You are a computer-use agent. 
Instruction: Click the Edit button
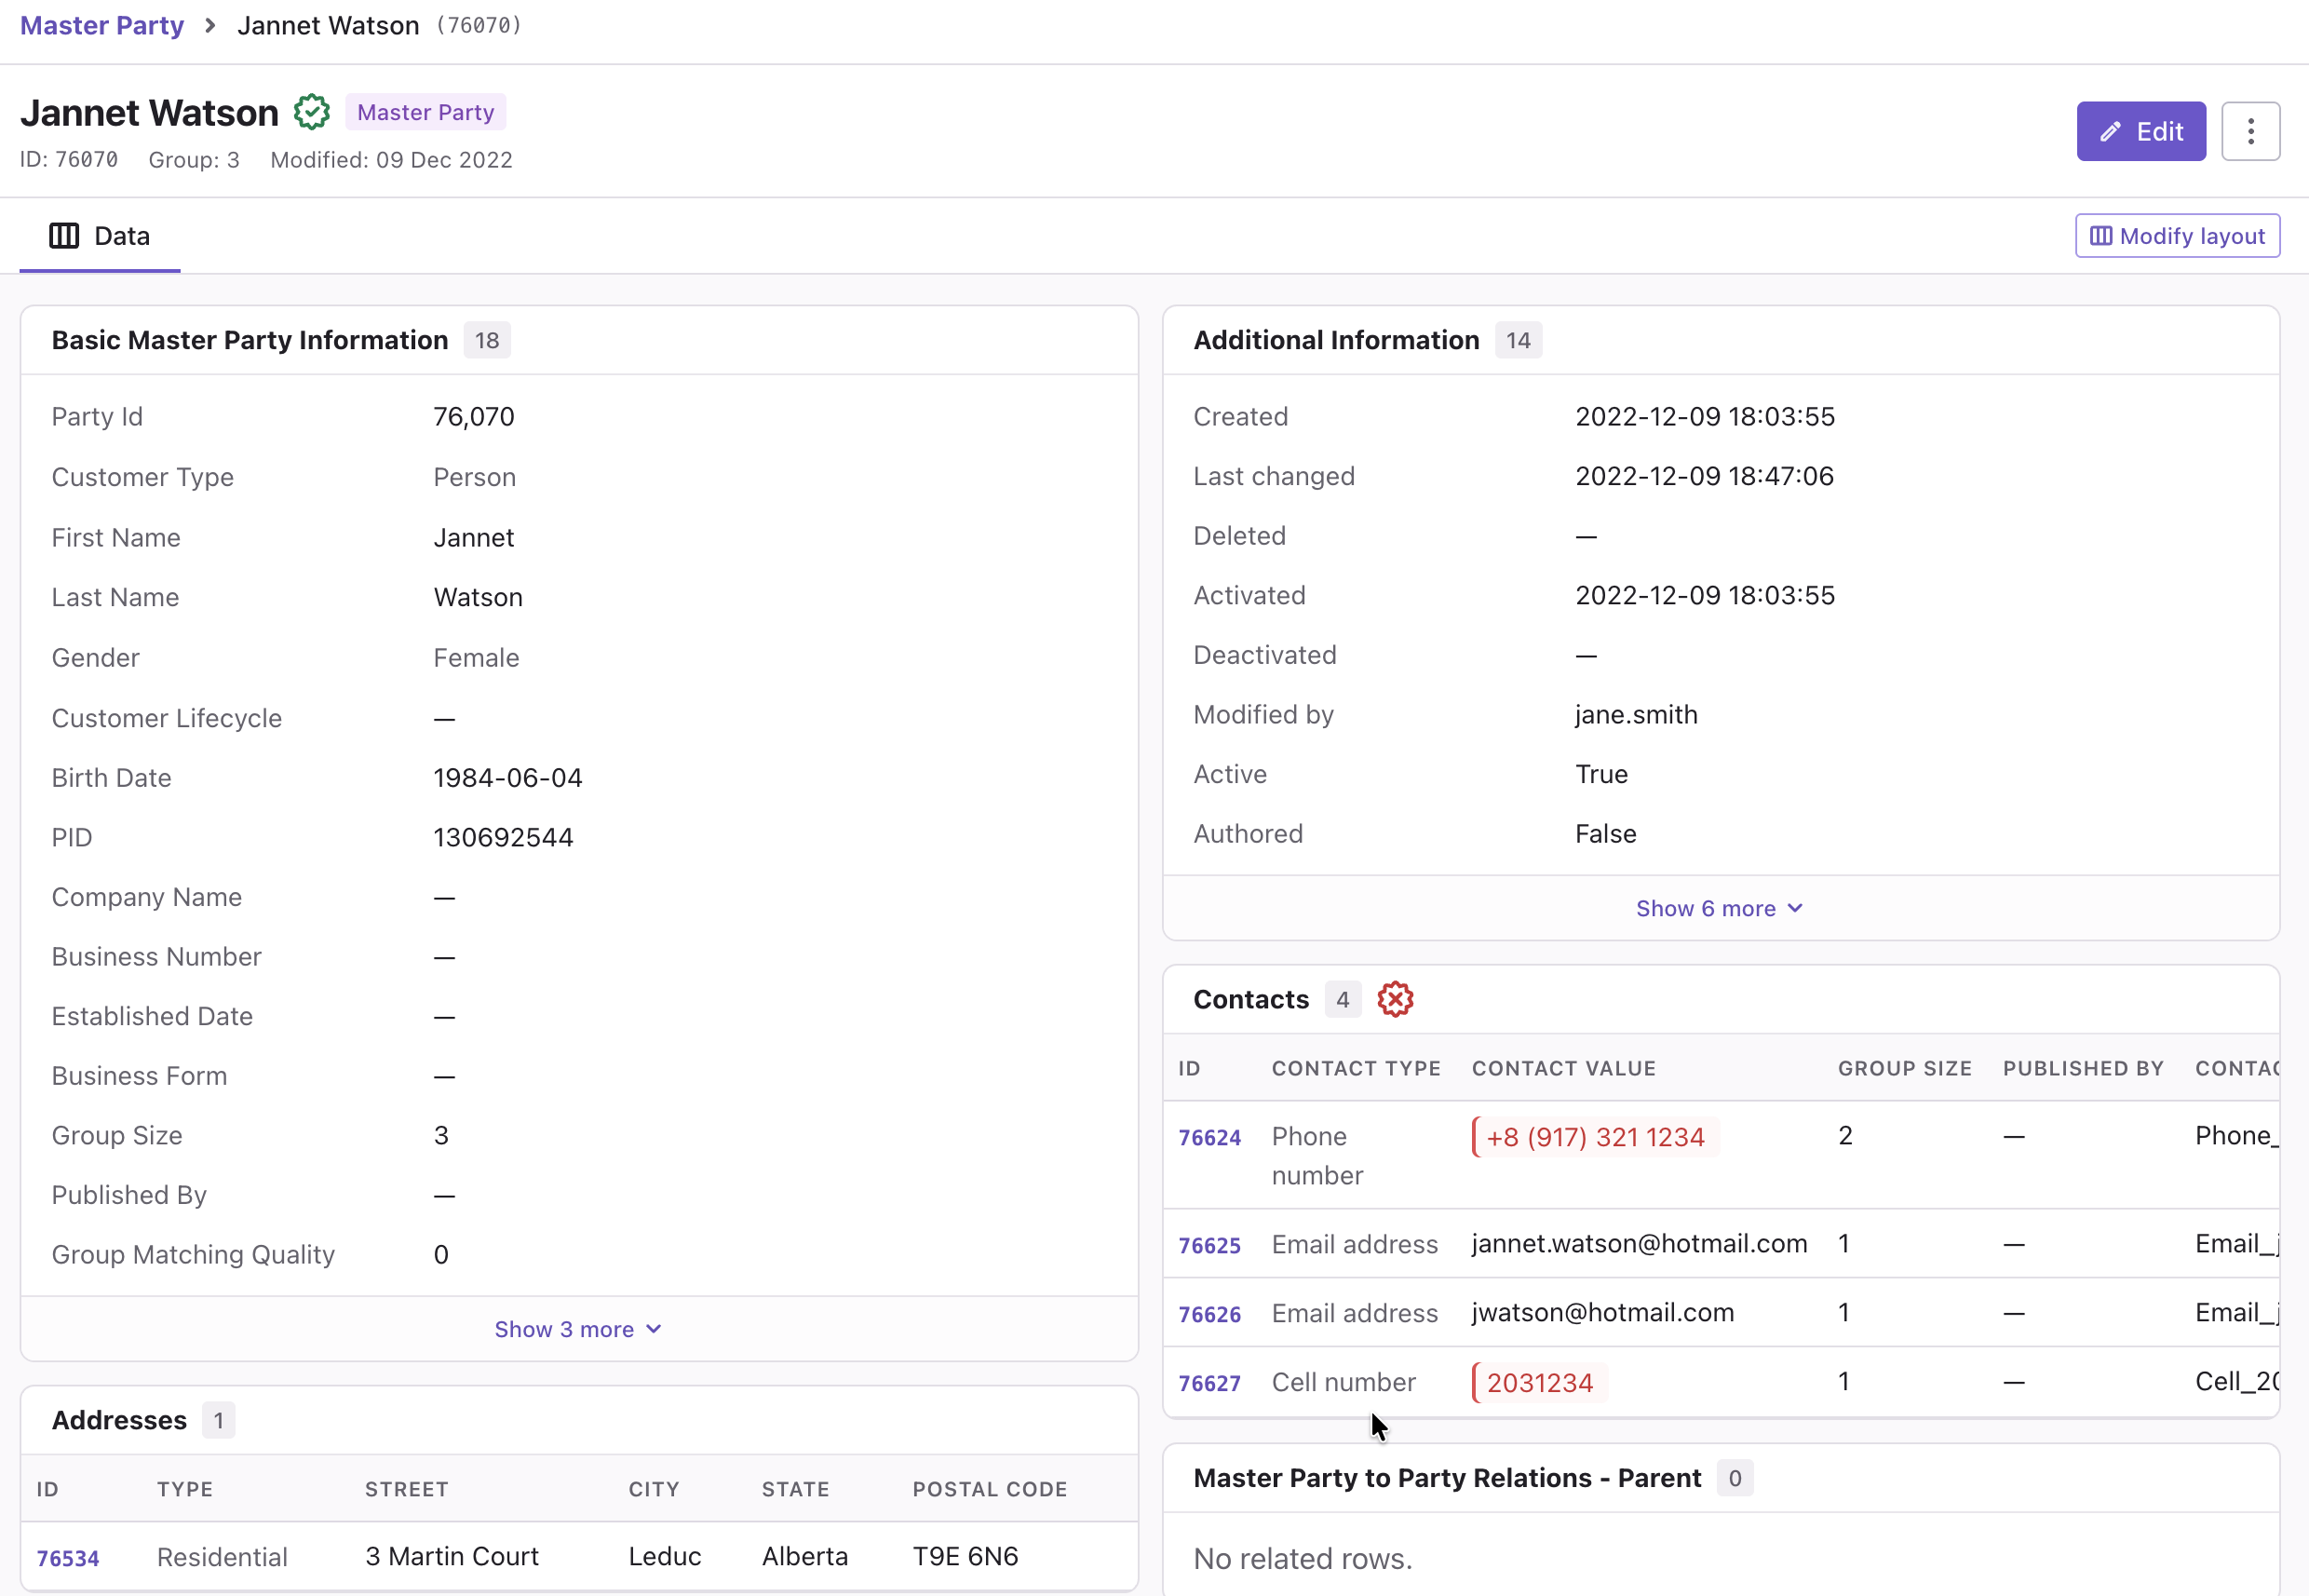click(2141, 131)
